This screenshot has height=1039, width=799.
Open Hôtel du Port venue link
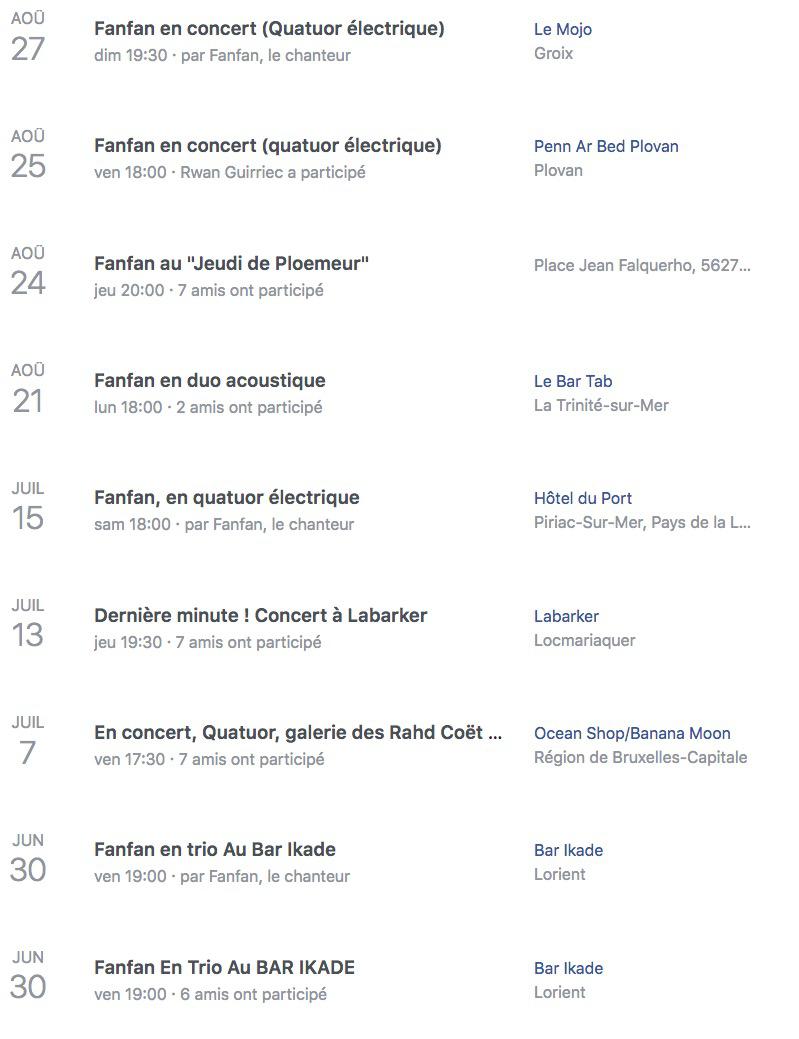(583, 498)
